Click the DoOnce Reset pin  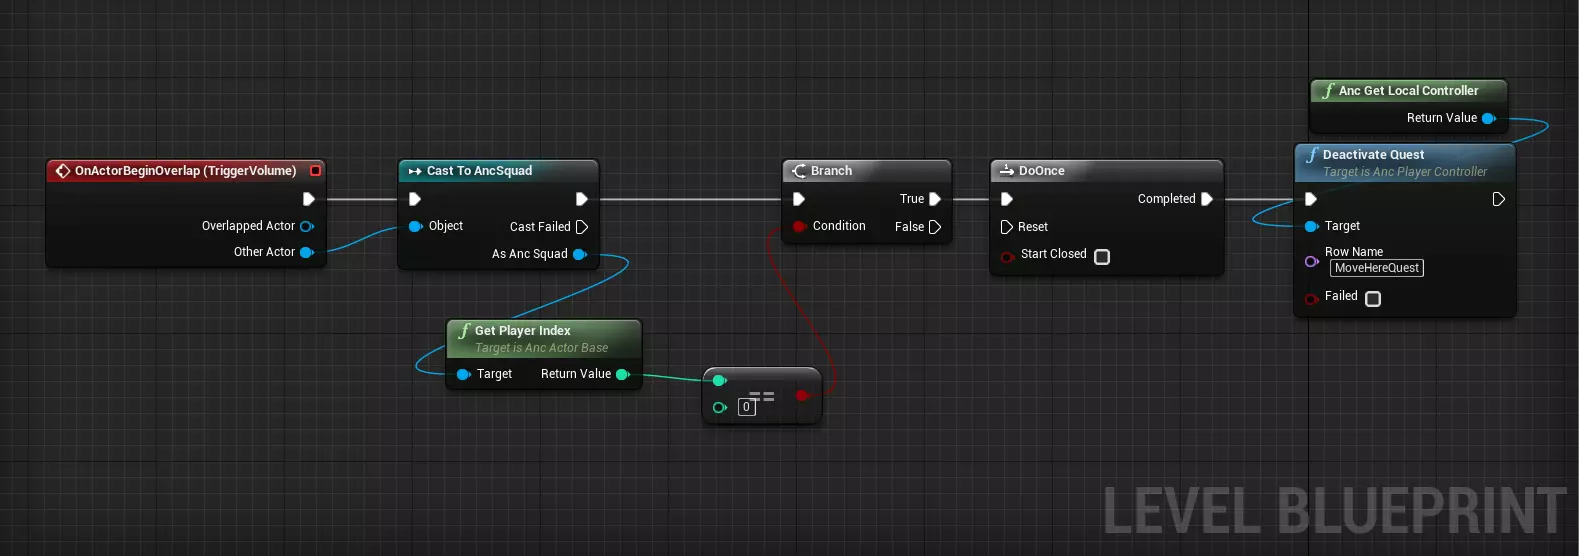click(1007, 227)
